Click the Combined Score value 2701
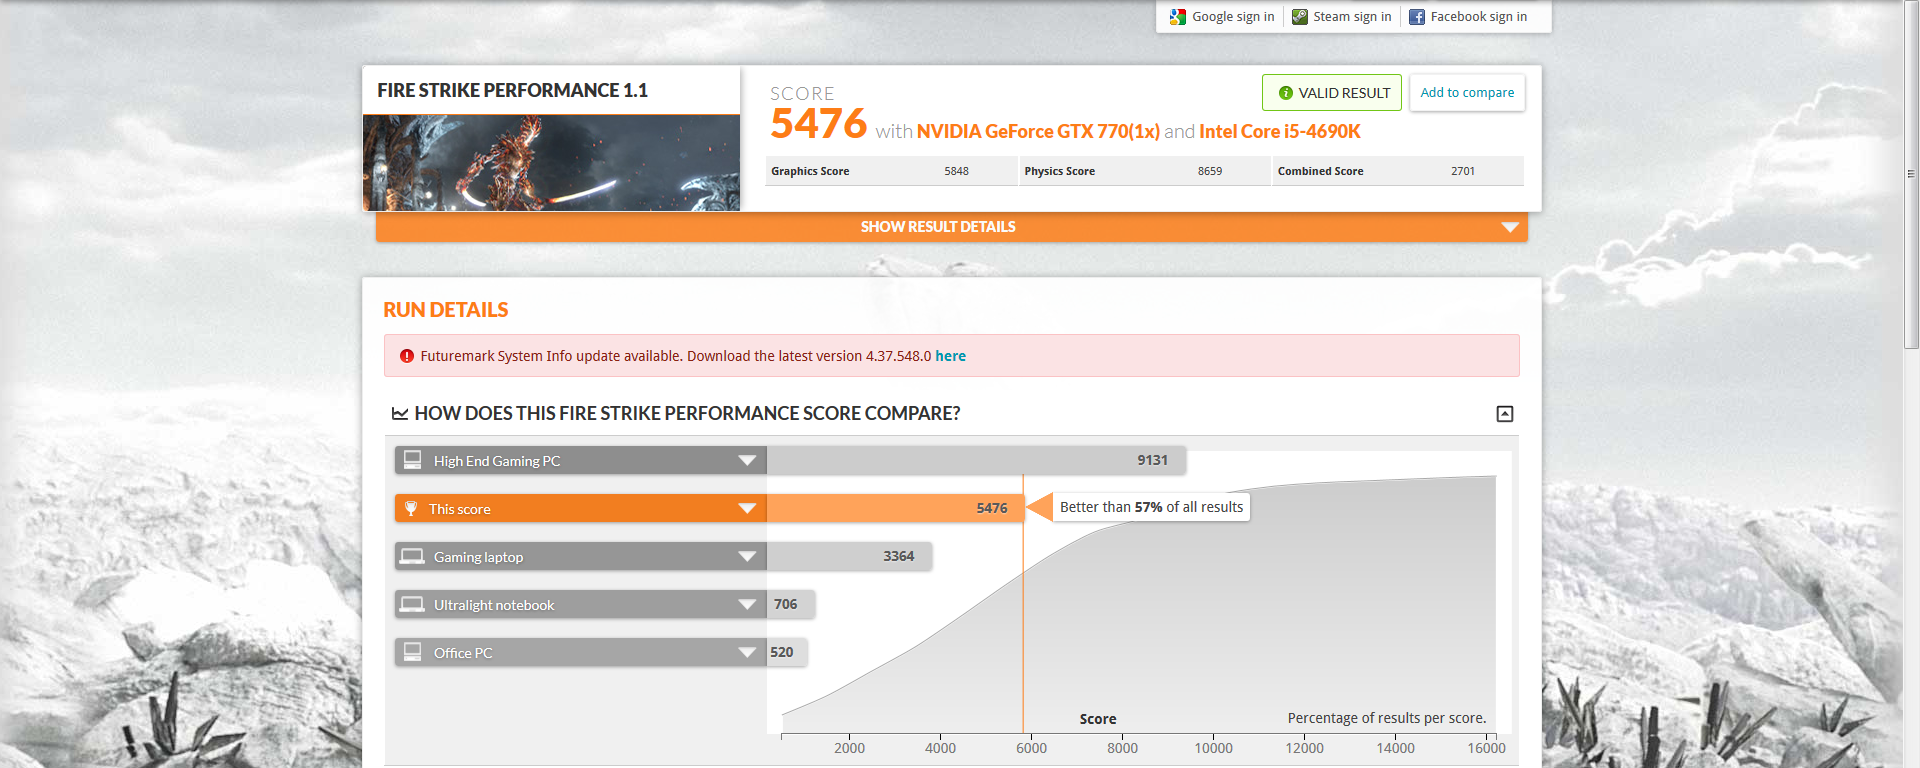 coord(1463,171)
